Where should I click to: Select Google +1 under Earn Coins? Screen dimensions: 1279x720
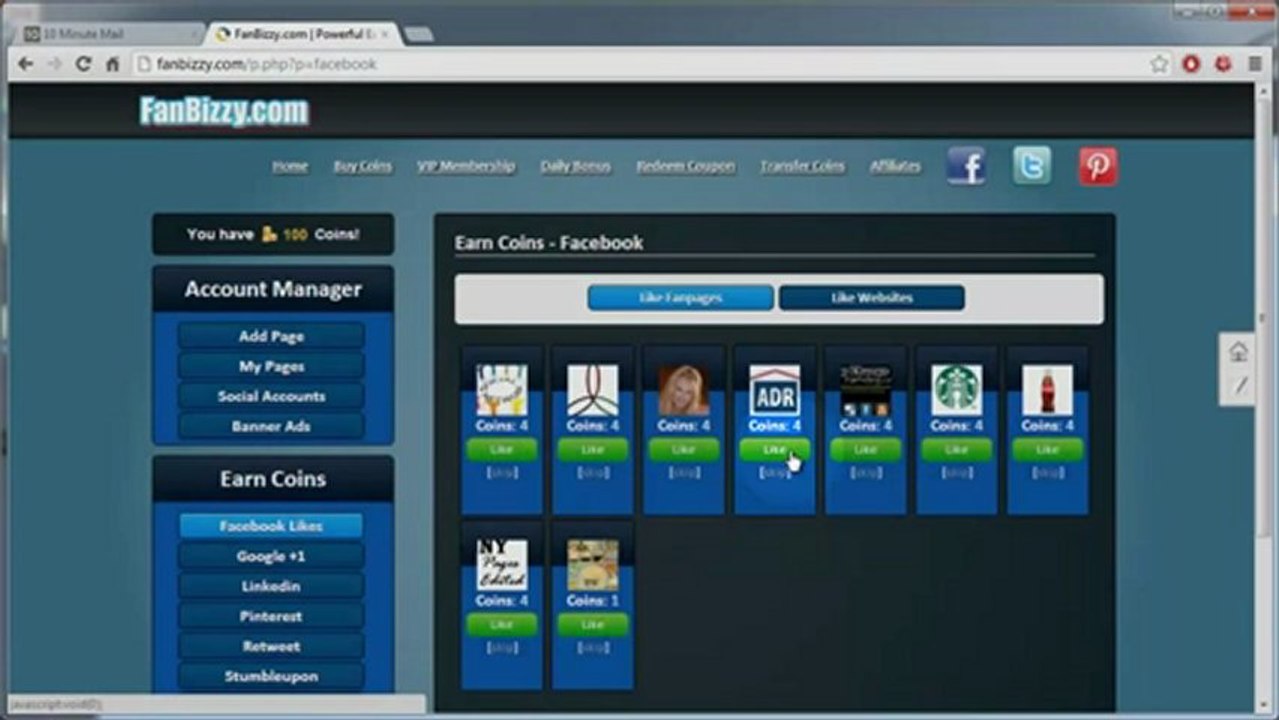point(271,556)
